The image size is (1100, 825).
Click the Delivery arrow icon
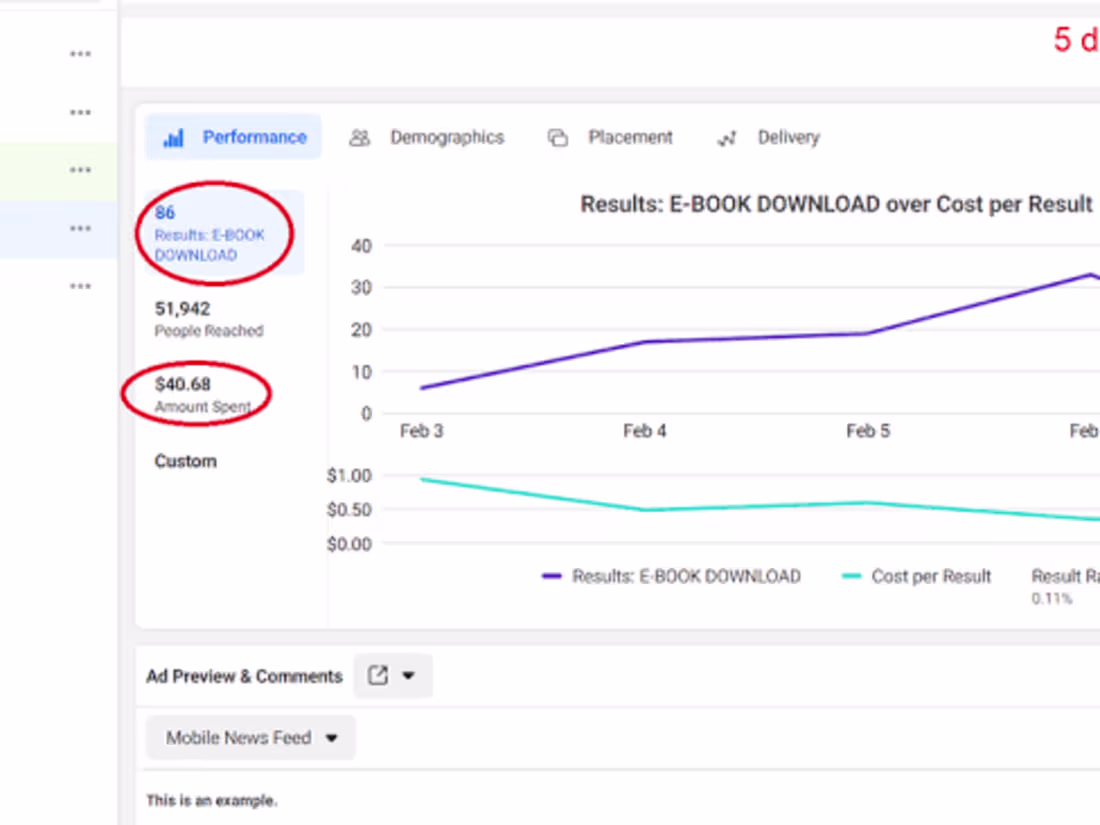[x=726, y=138]
